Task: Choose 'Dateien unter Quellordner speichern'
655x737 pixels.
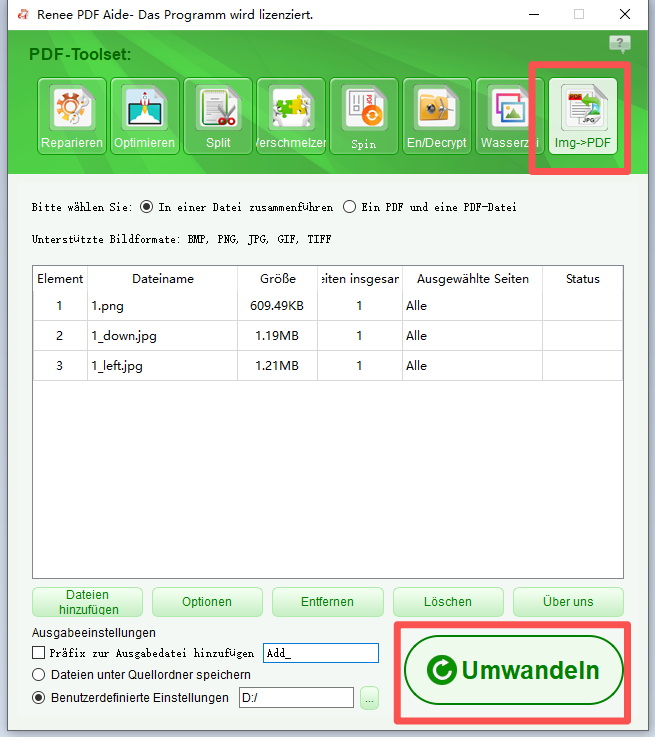Action: pos(39,675)
